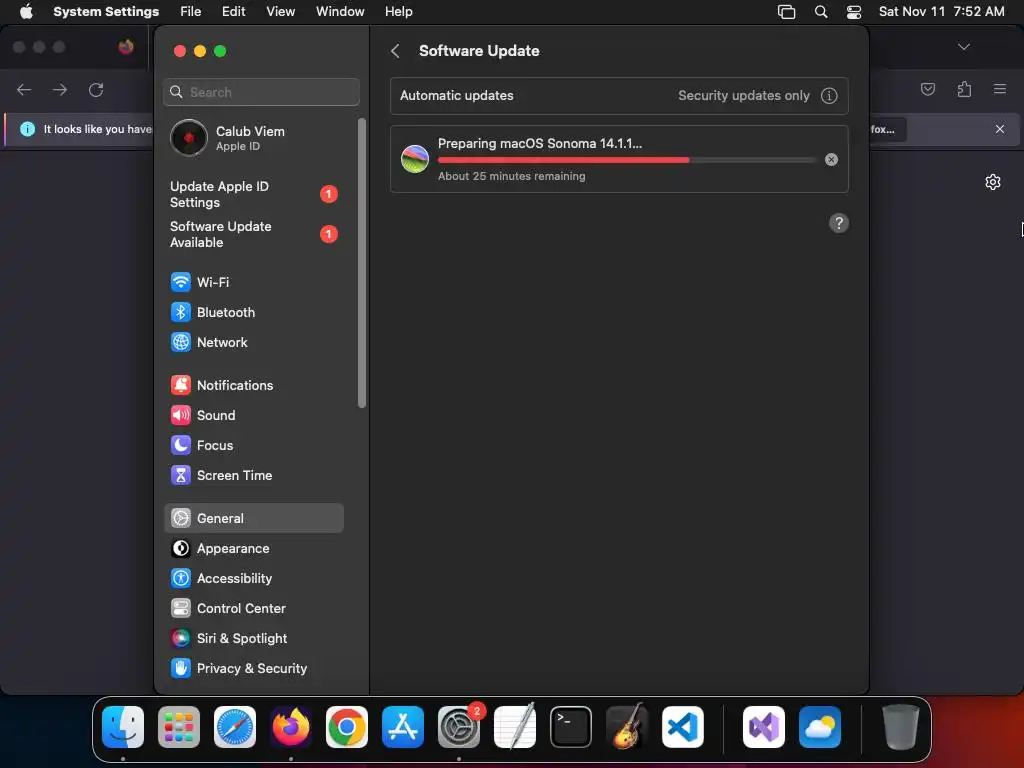Open the File menu

pyautogui.click(x=191, y=12)
